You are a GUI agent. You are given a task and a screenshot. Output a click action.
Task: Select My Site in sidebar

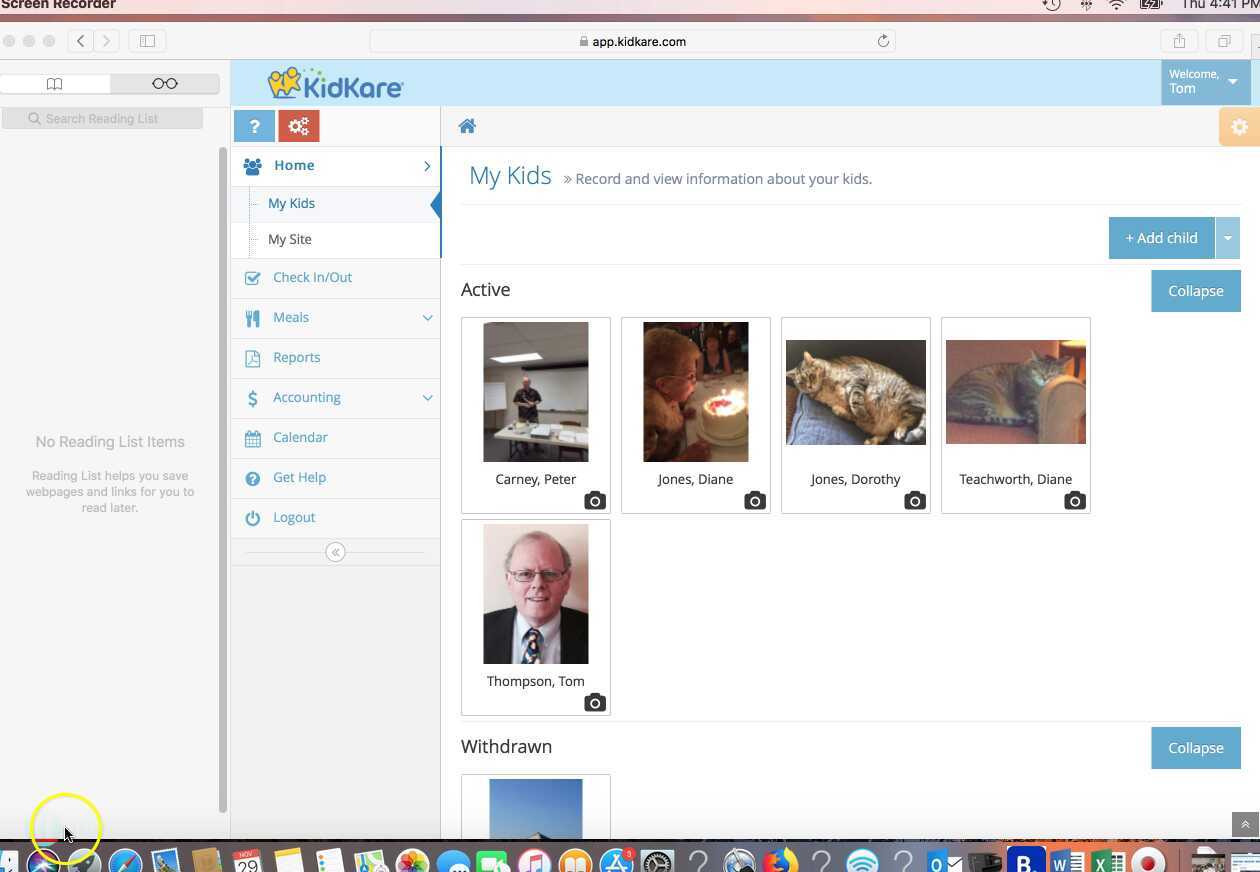pyautogui.click(x=290, y=239)
